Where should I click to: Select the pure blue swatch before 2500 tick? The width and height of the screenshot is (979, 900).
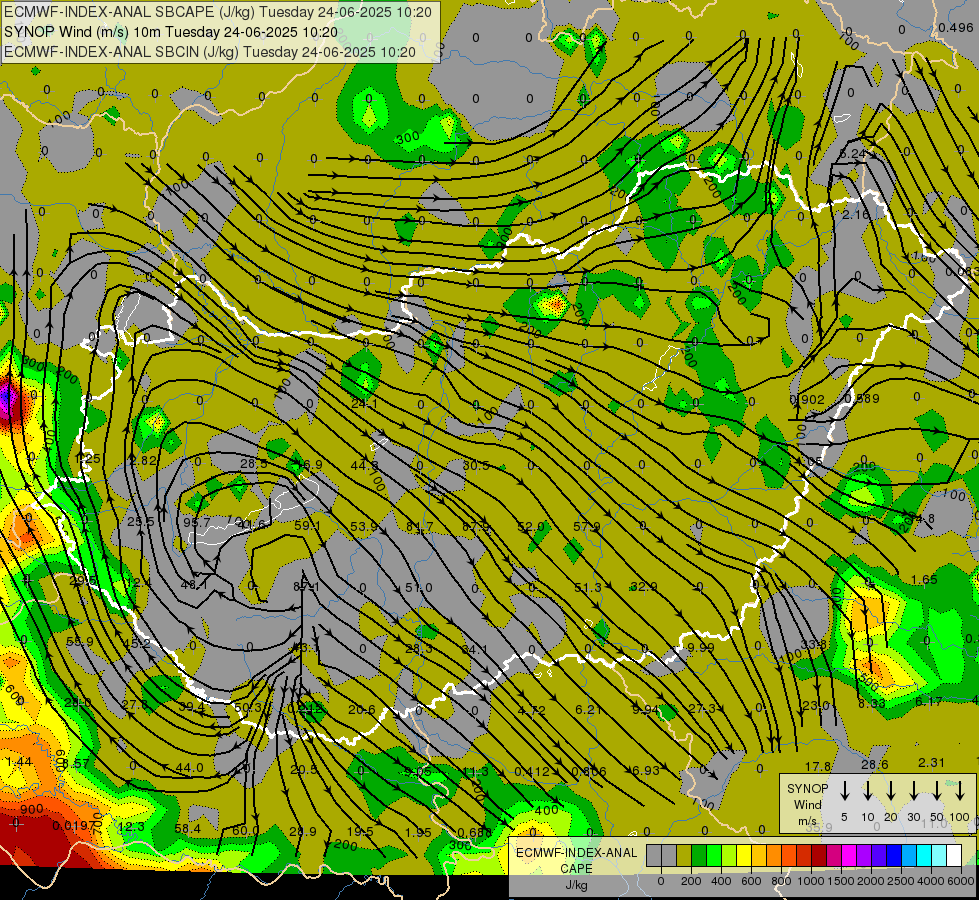point(894,855)
